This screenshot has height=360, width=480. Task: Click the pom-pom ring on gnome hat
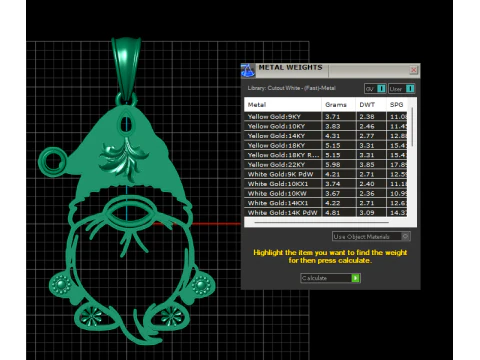point(53,161)
